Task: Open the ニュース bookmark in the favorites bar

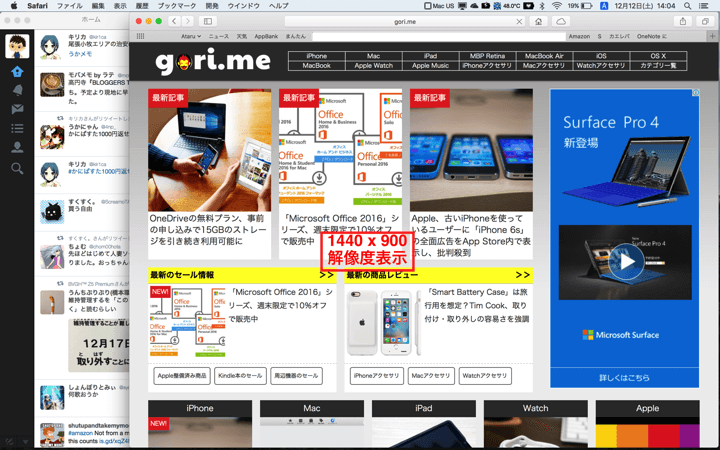Action: click(x=219, y=36)
